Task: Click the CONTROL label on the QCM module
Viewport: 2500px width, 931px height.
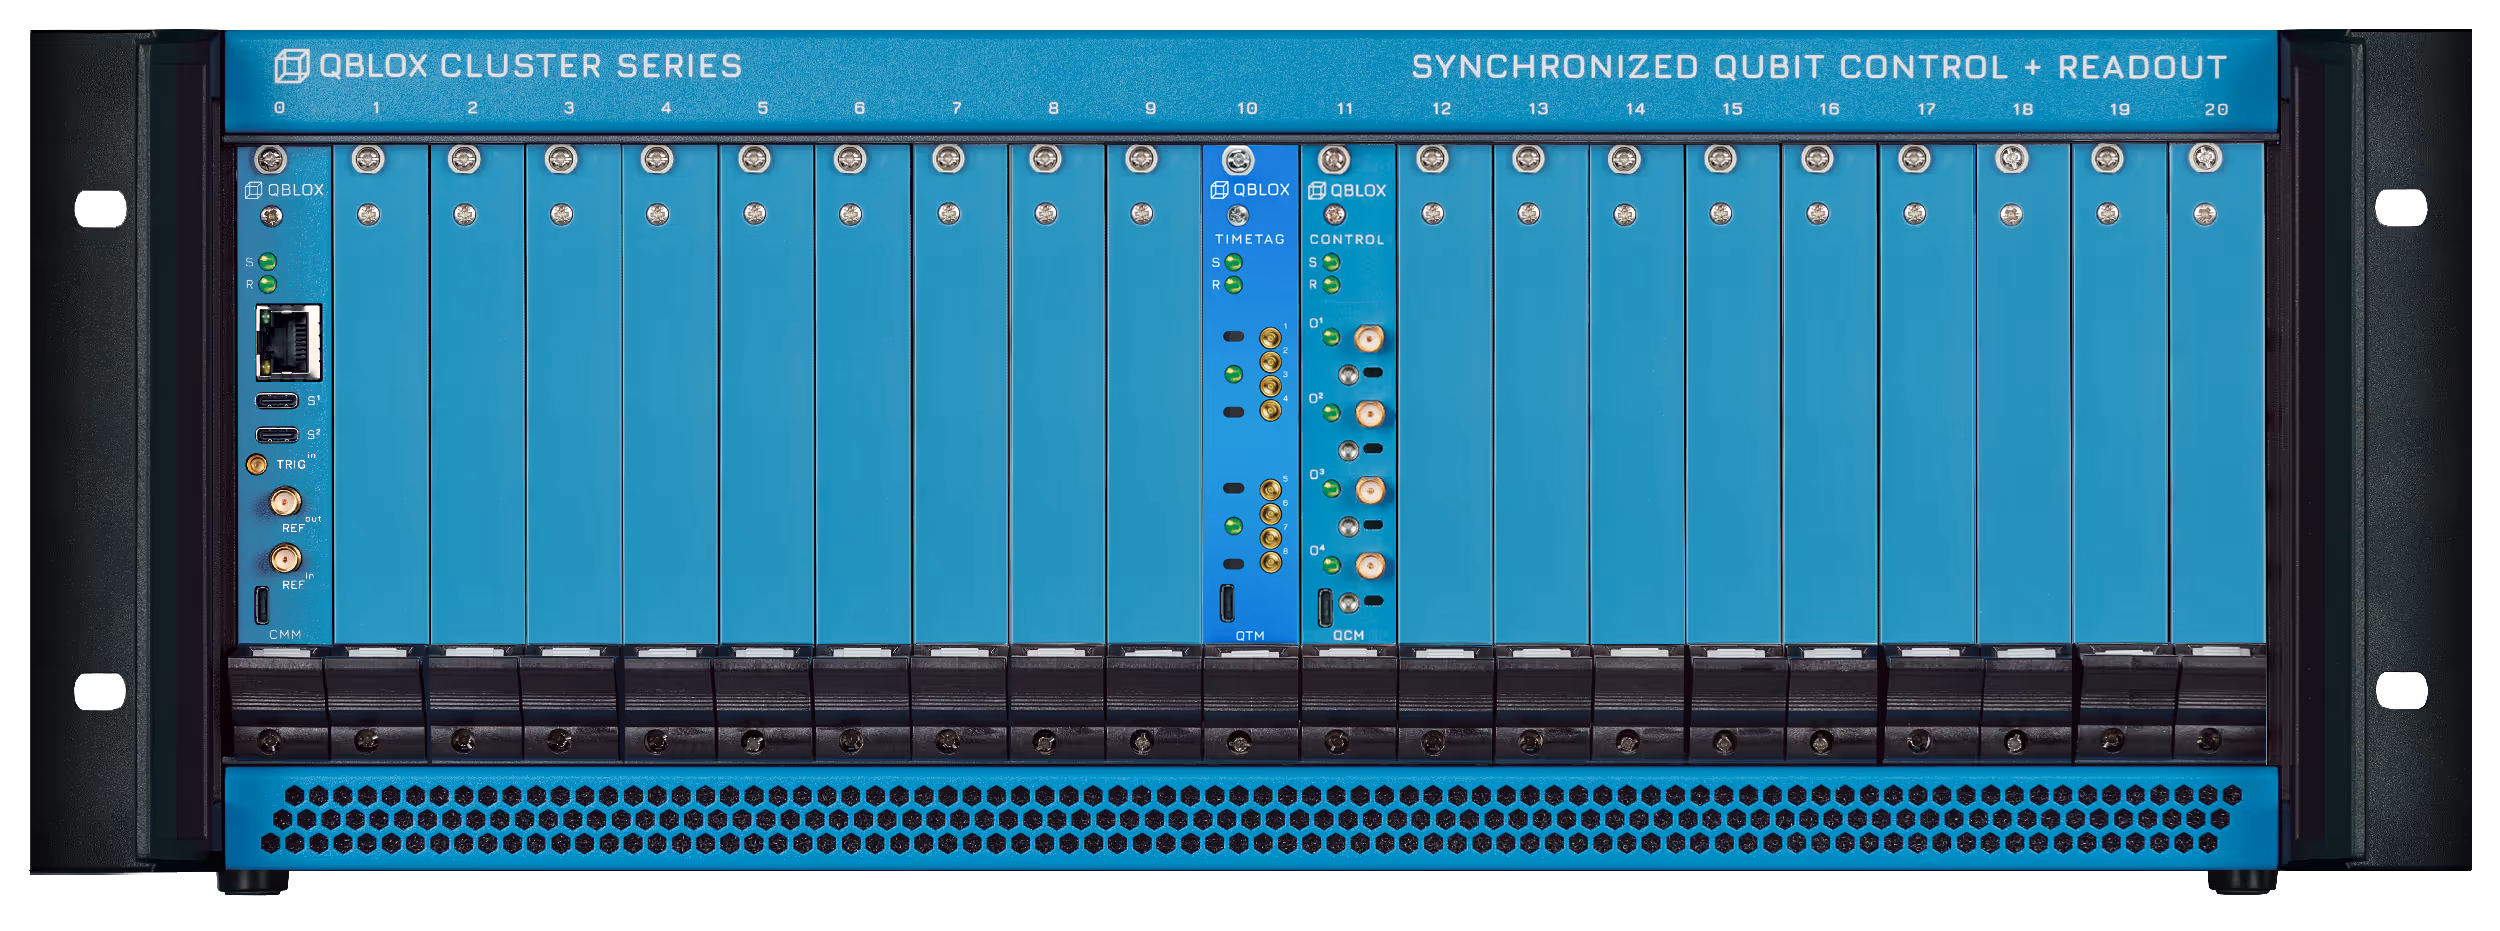Action: (1347, 240)
